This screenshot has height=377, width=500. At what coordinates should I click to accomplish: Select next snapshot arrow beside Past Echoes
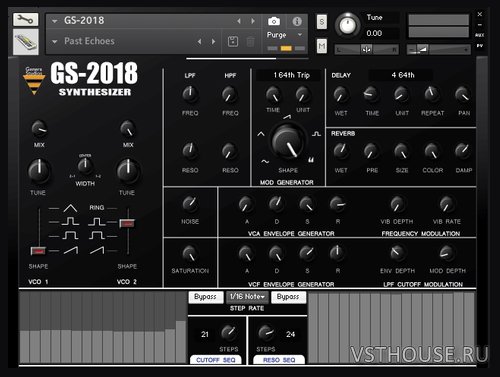pyautogui.click(x=213, y=42)
